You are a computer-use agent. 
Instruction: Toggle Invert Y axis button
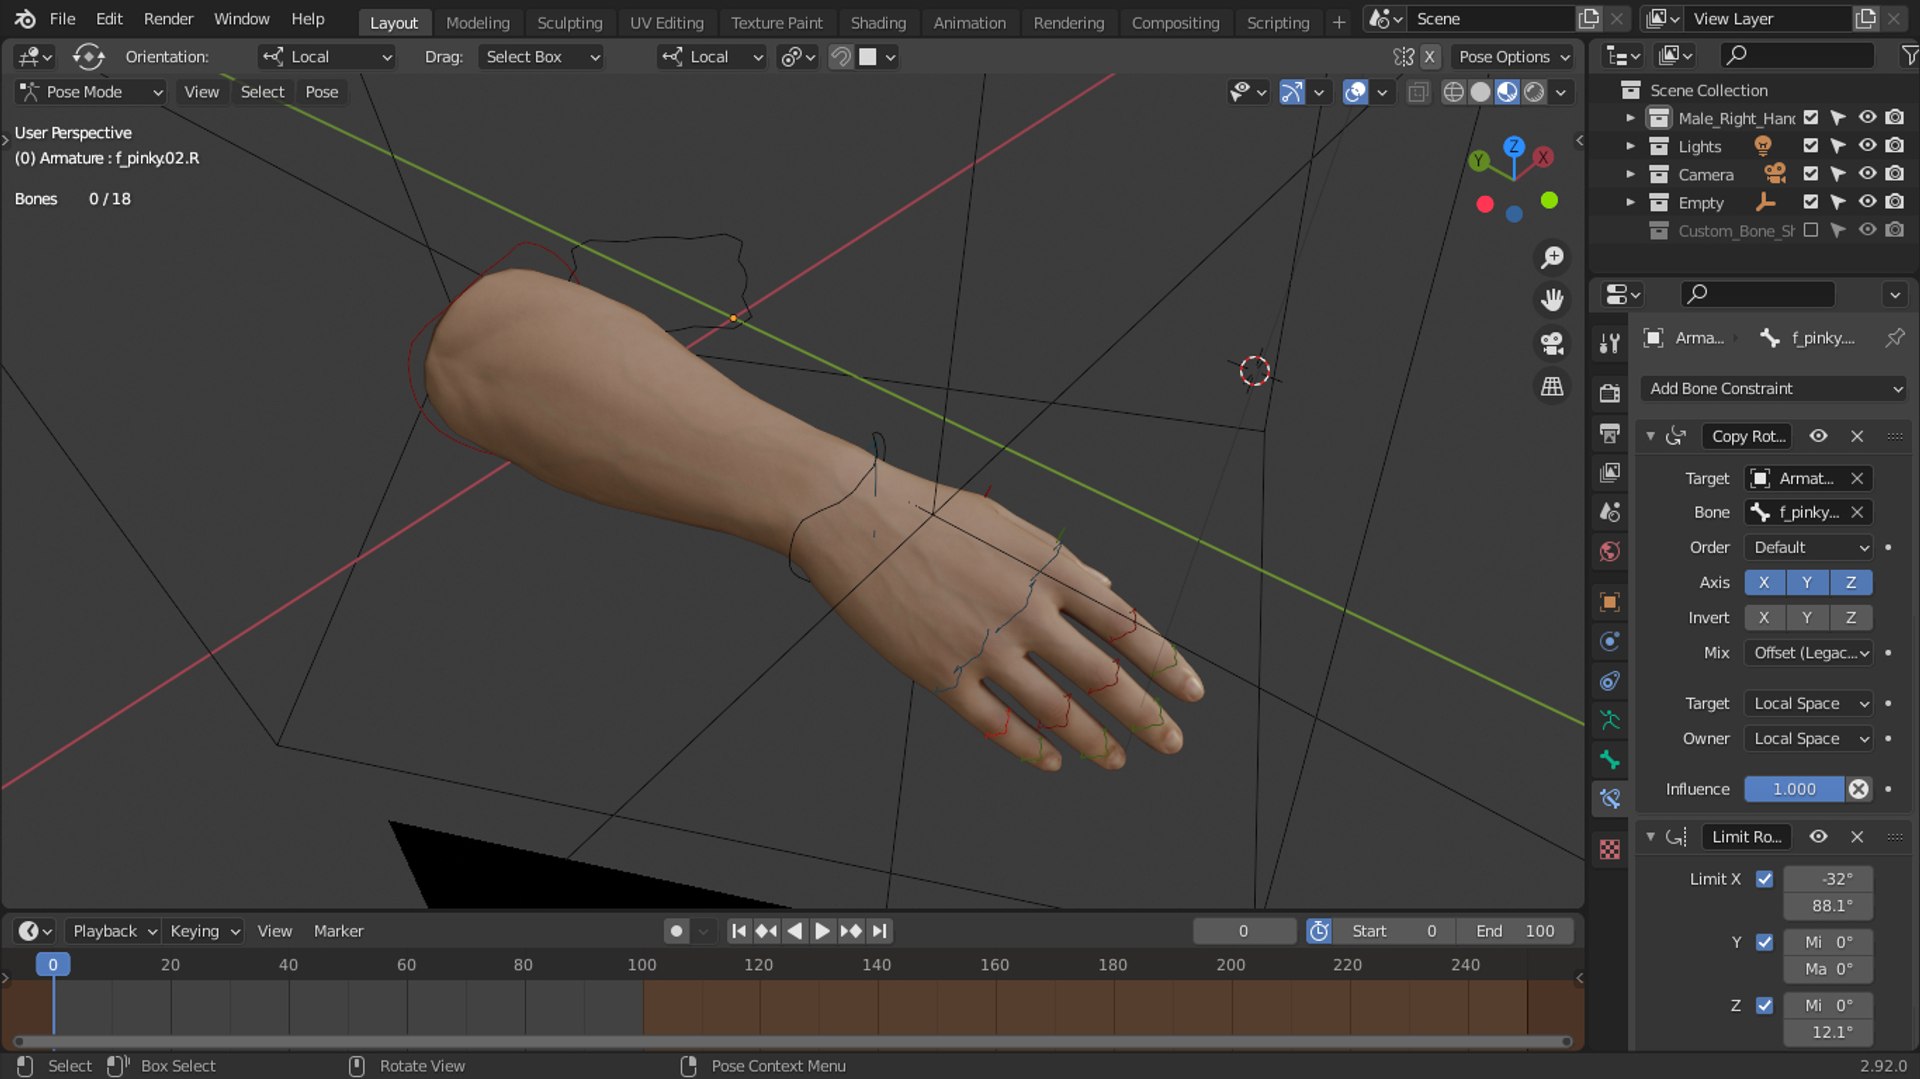click(1806, 618)
